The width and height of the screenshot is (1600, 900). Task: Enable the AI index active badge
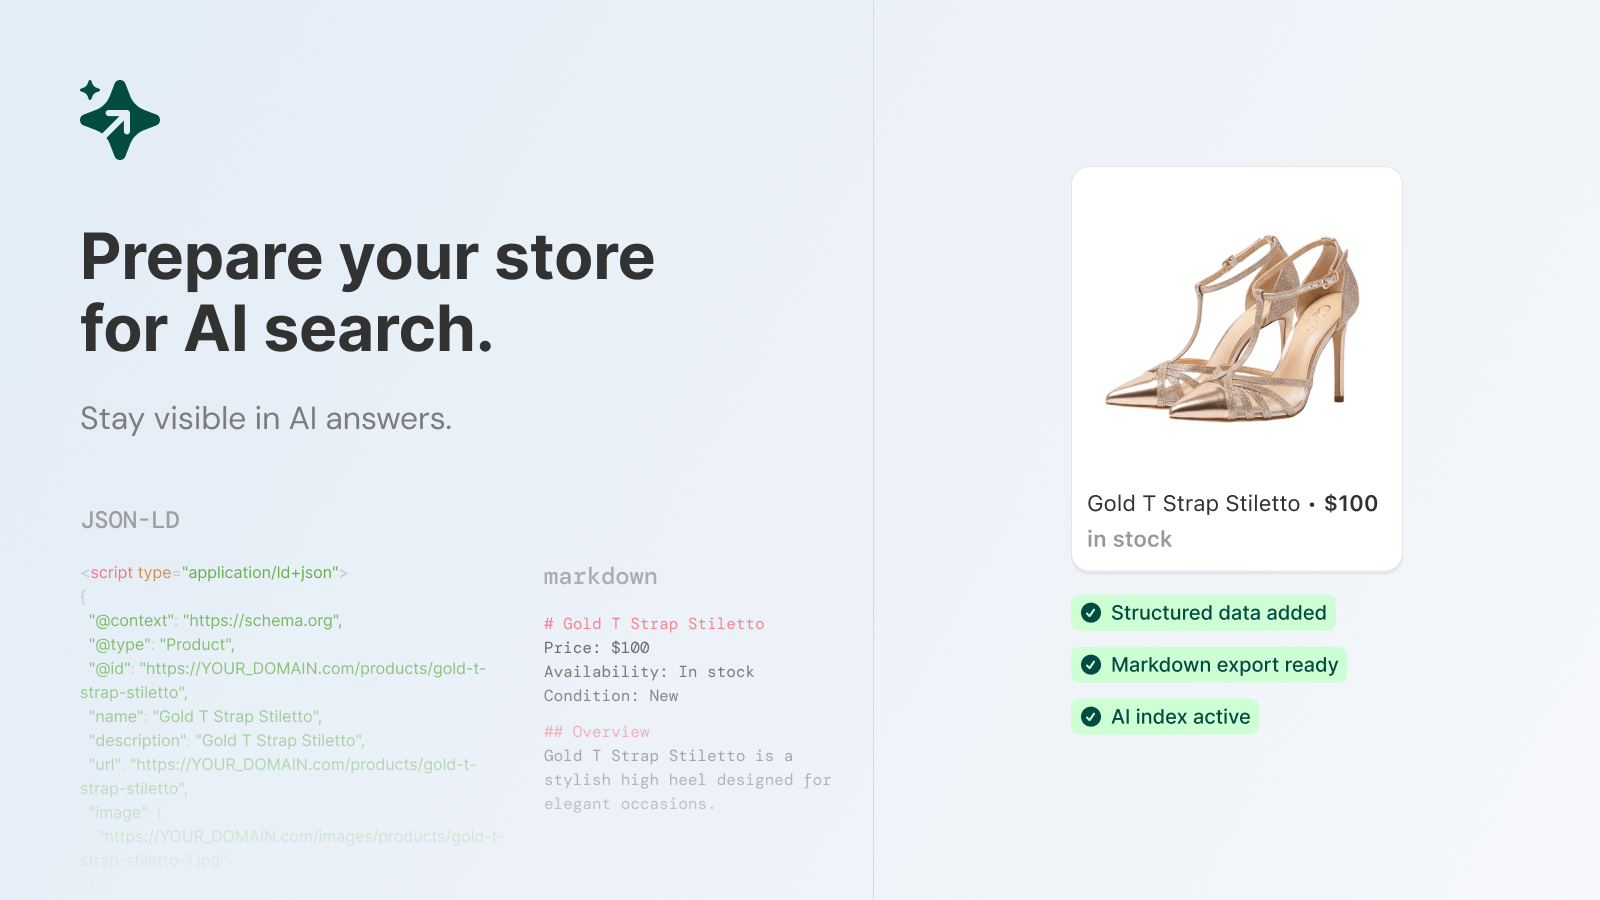tap(1165, 716)
